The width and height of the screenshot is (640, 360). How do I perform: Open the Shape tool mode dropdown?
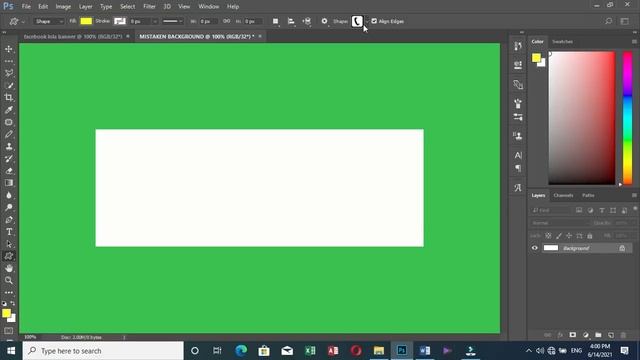pyautogui.click(x=49, y=21)
